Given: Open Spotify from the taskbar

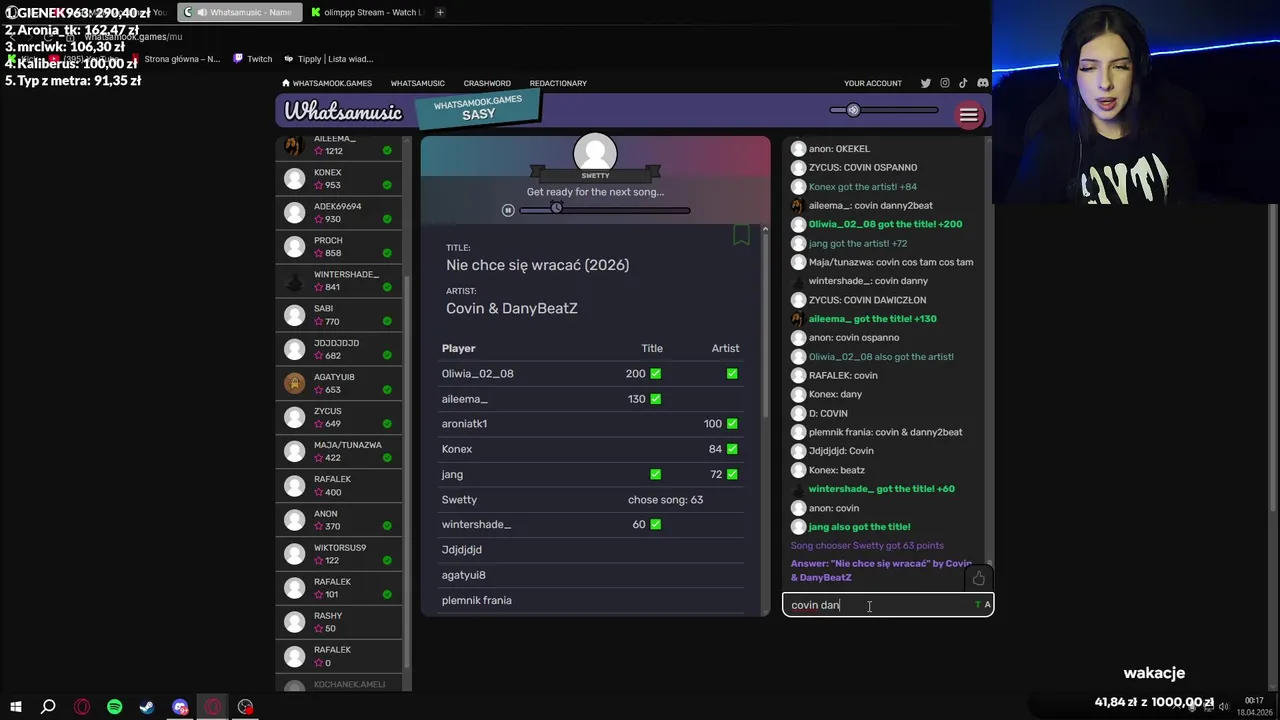Looking at the screenshot, I should coord(114,707).
